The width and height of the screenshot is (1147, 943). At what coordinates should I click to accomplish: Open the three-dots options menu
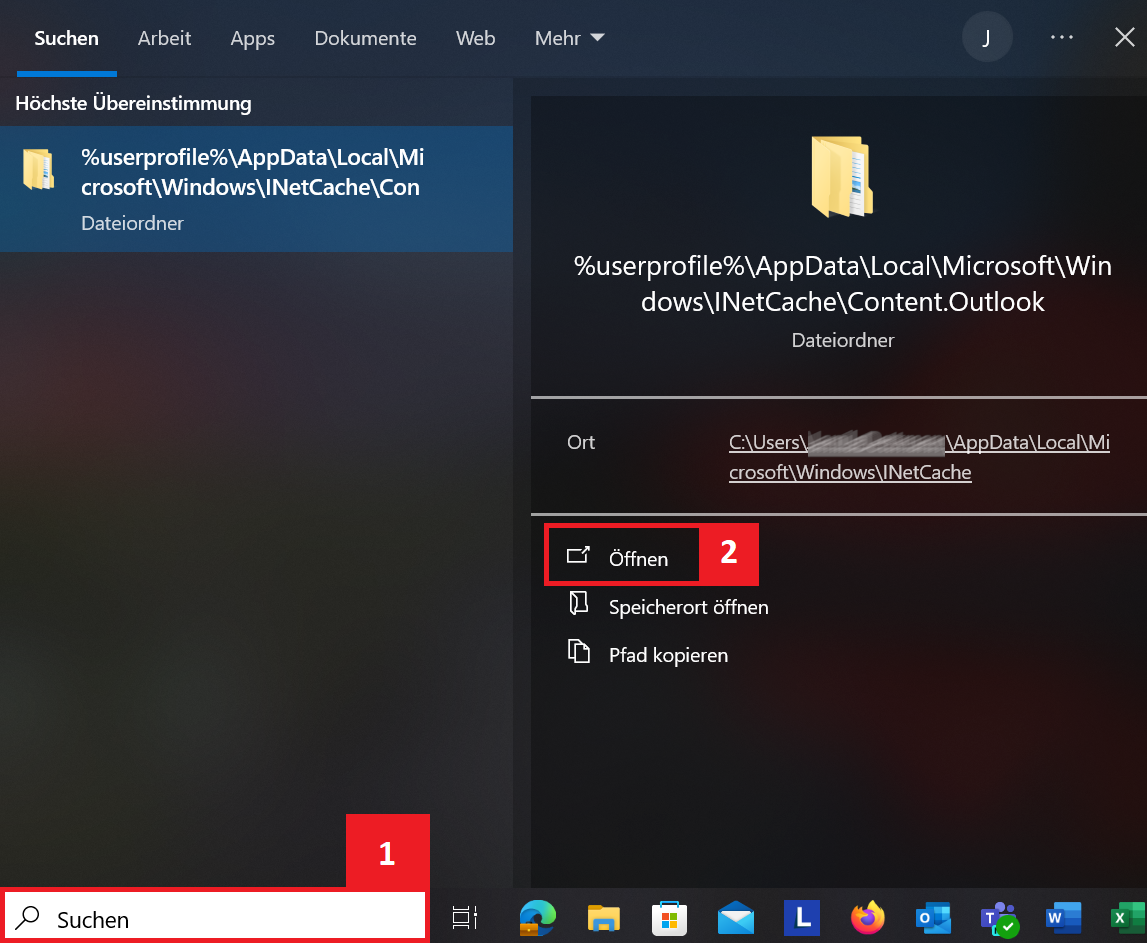(1061, 38)
